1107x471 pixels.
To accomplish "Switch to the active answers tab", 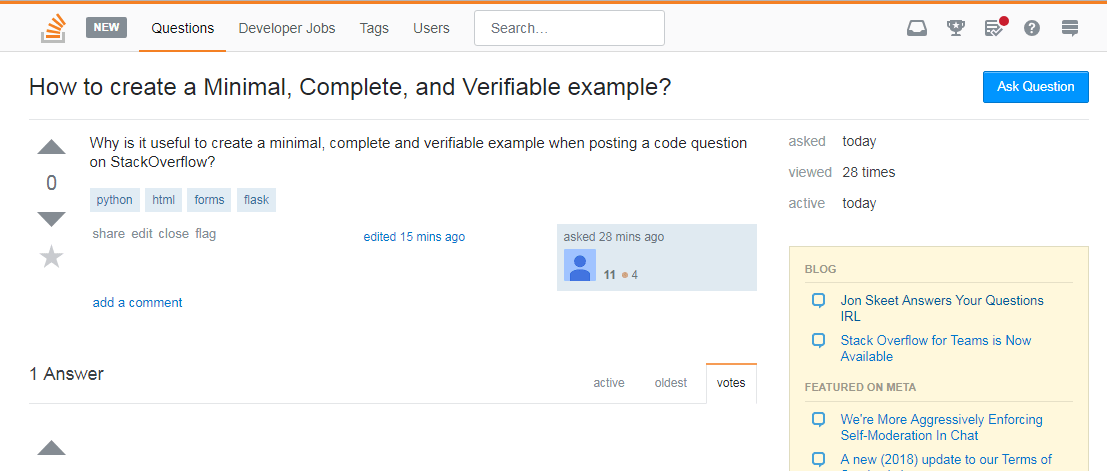I will 609,383.
